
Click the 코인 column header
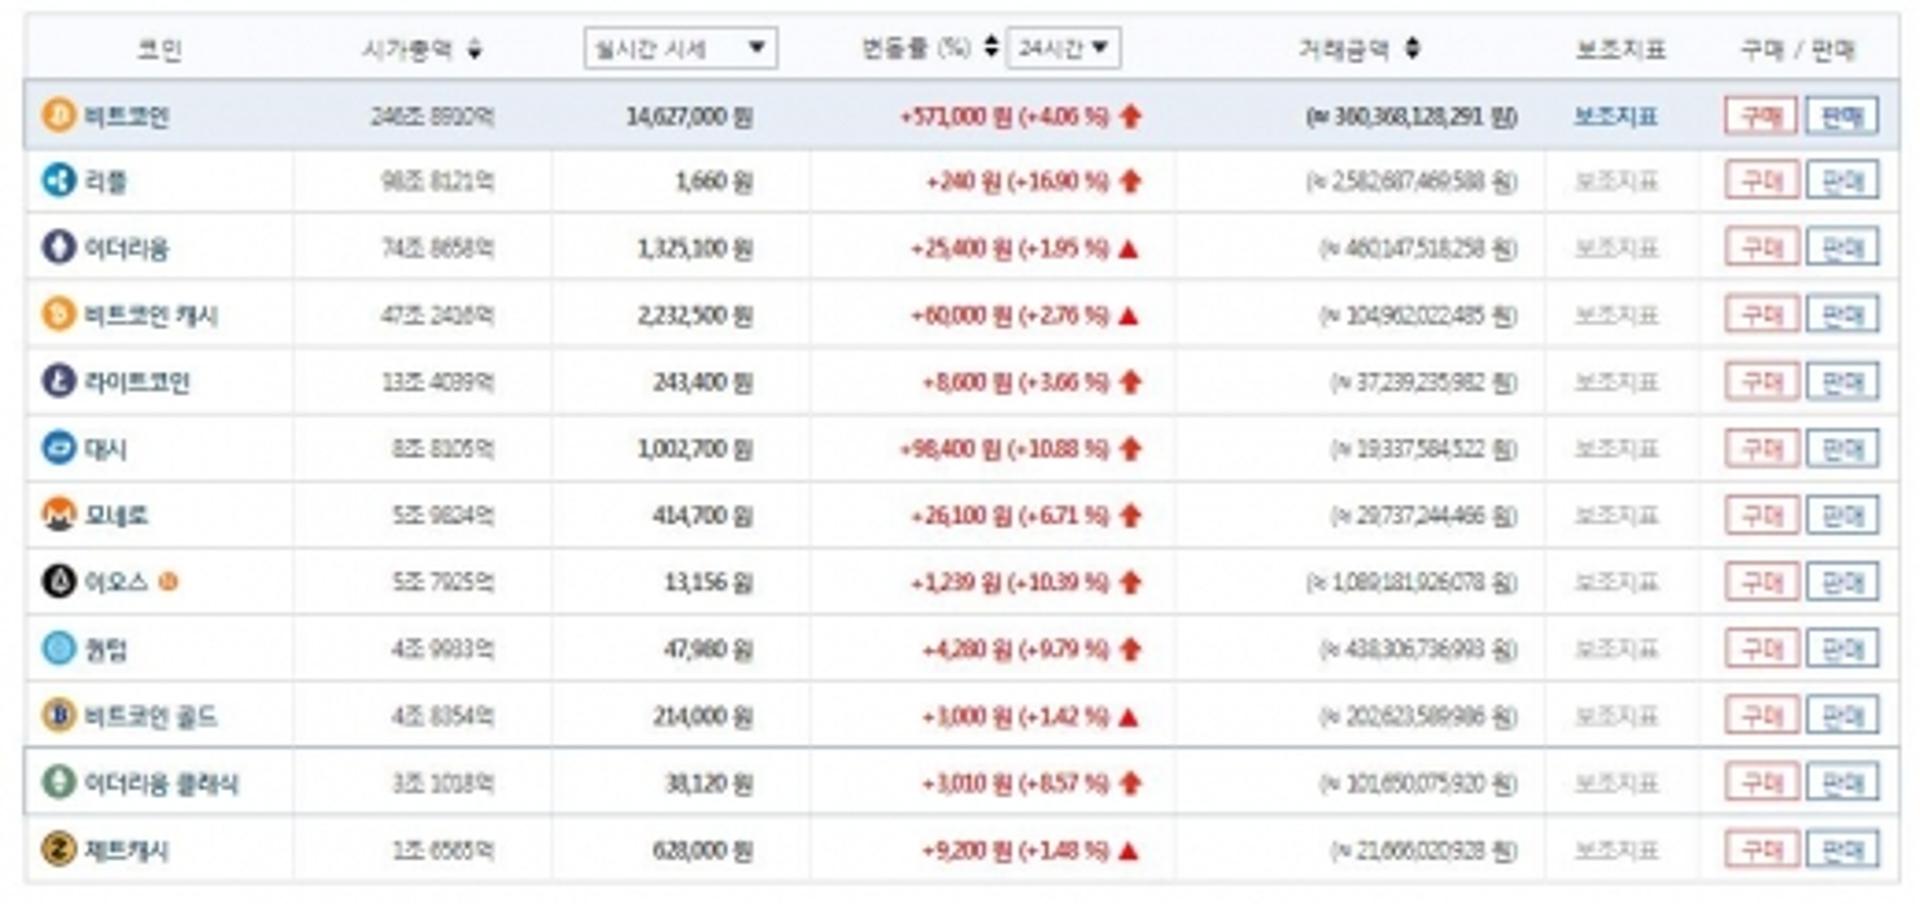159,48
